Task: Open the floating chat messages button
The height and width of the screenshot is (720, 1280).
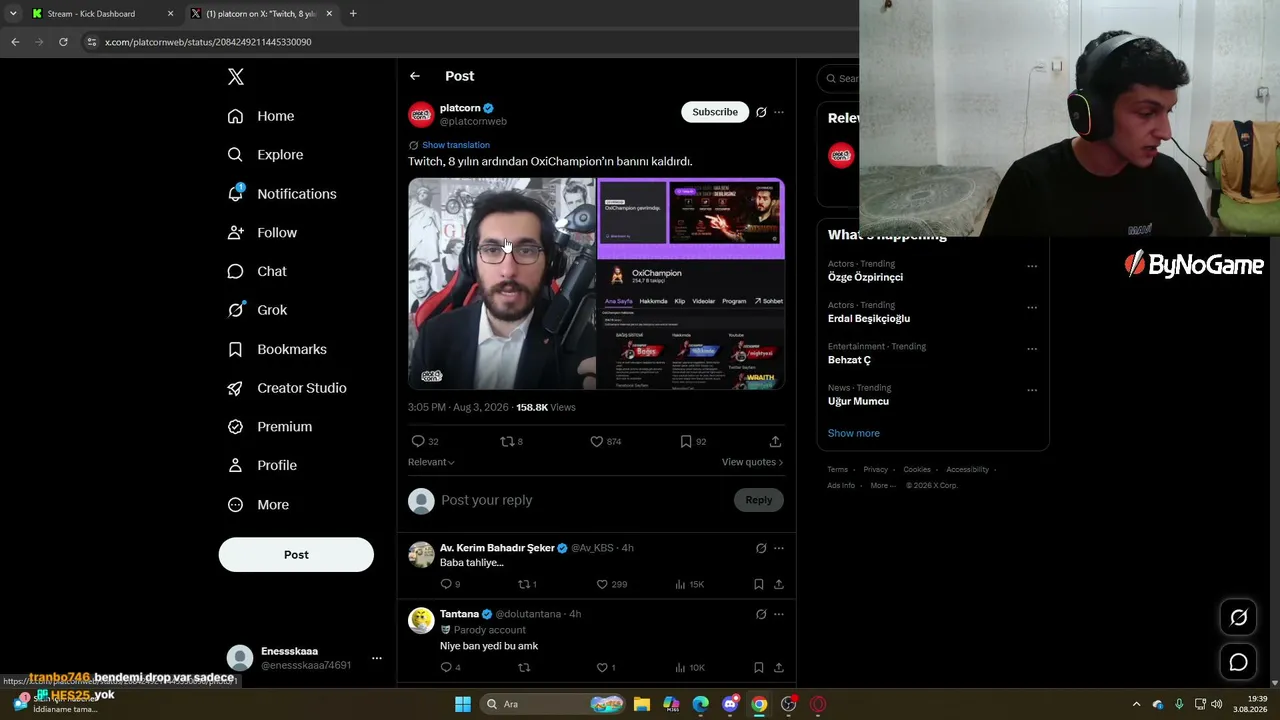Action: [1238, 662]
